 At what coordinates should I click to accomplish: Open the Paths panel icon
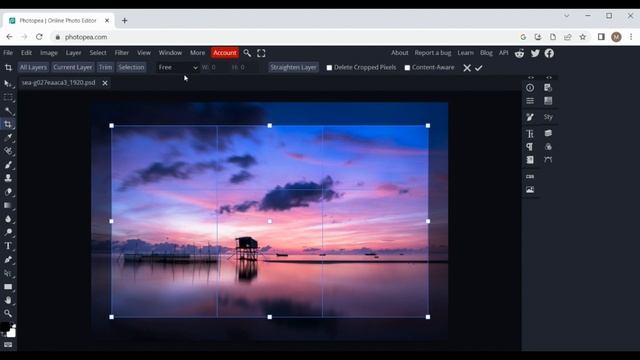coord(548,160)
